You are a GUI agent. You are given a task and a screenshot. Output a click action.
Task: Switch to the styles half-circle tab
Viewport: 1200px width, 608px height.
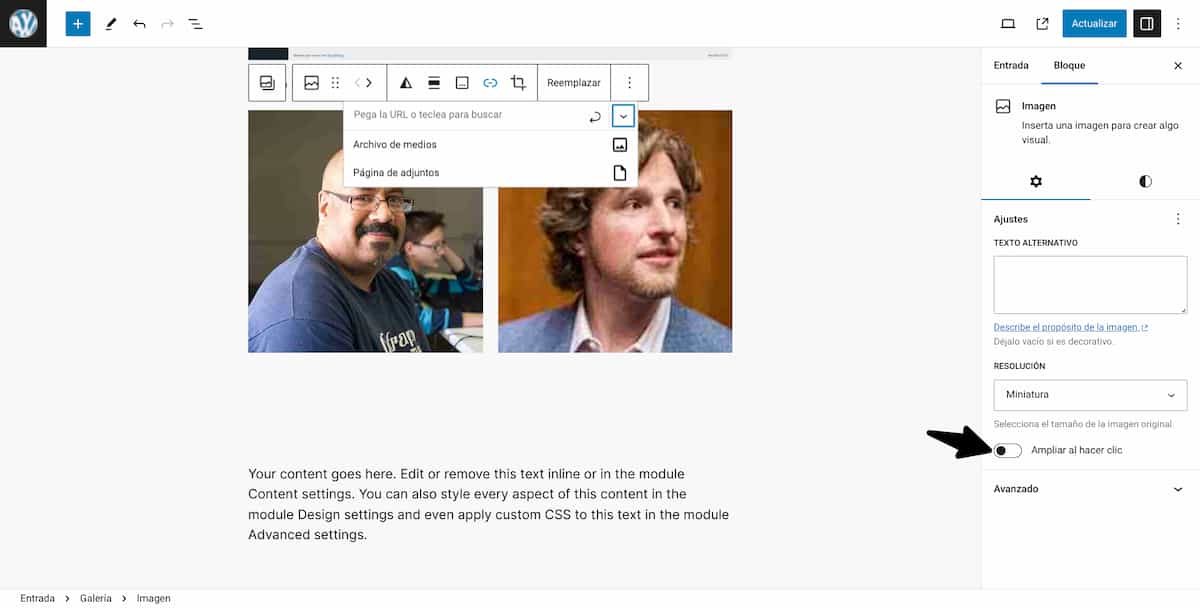[x=1145, y=181]
